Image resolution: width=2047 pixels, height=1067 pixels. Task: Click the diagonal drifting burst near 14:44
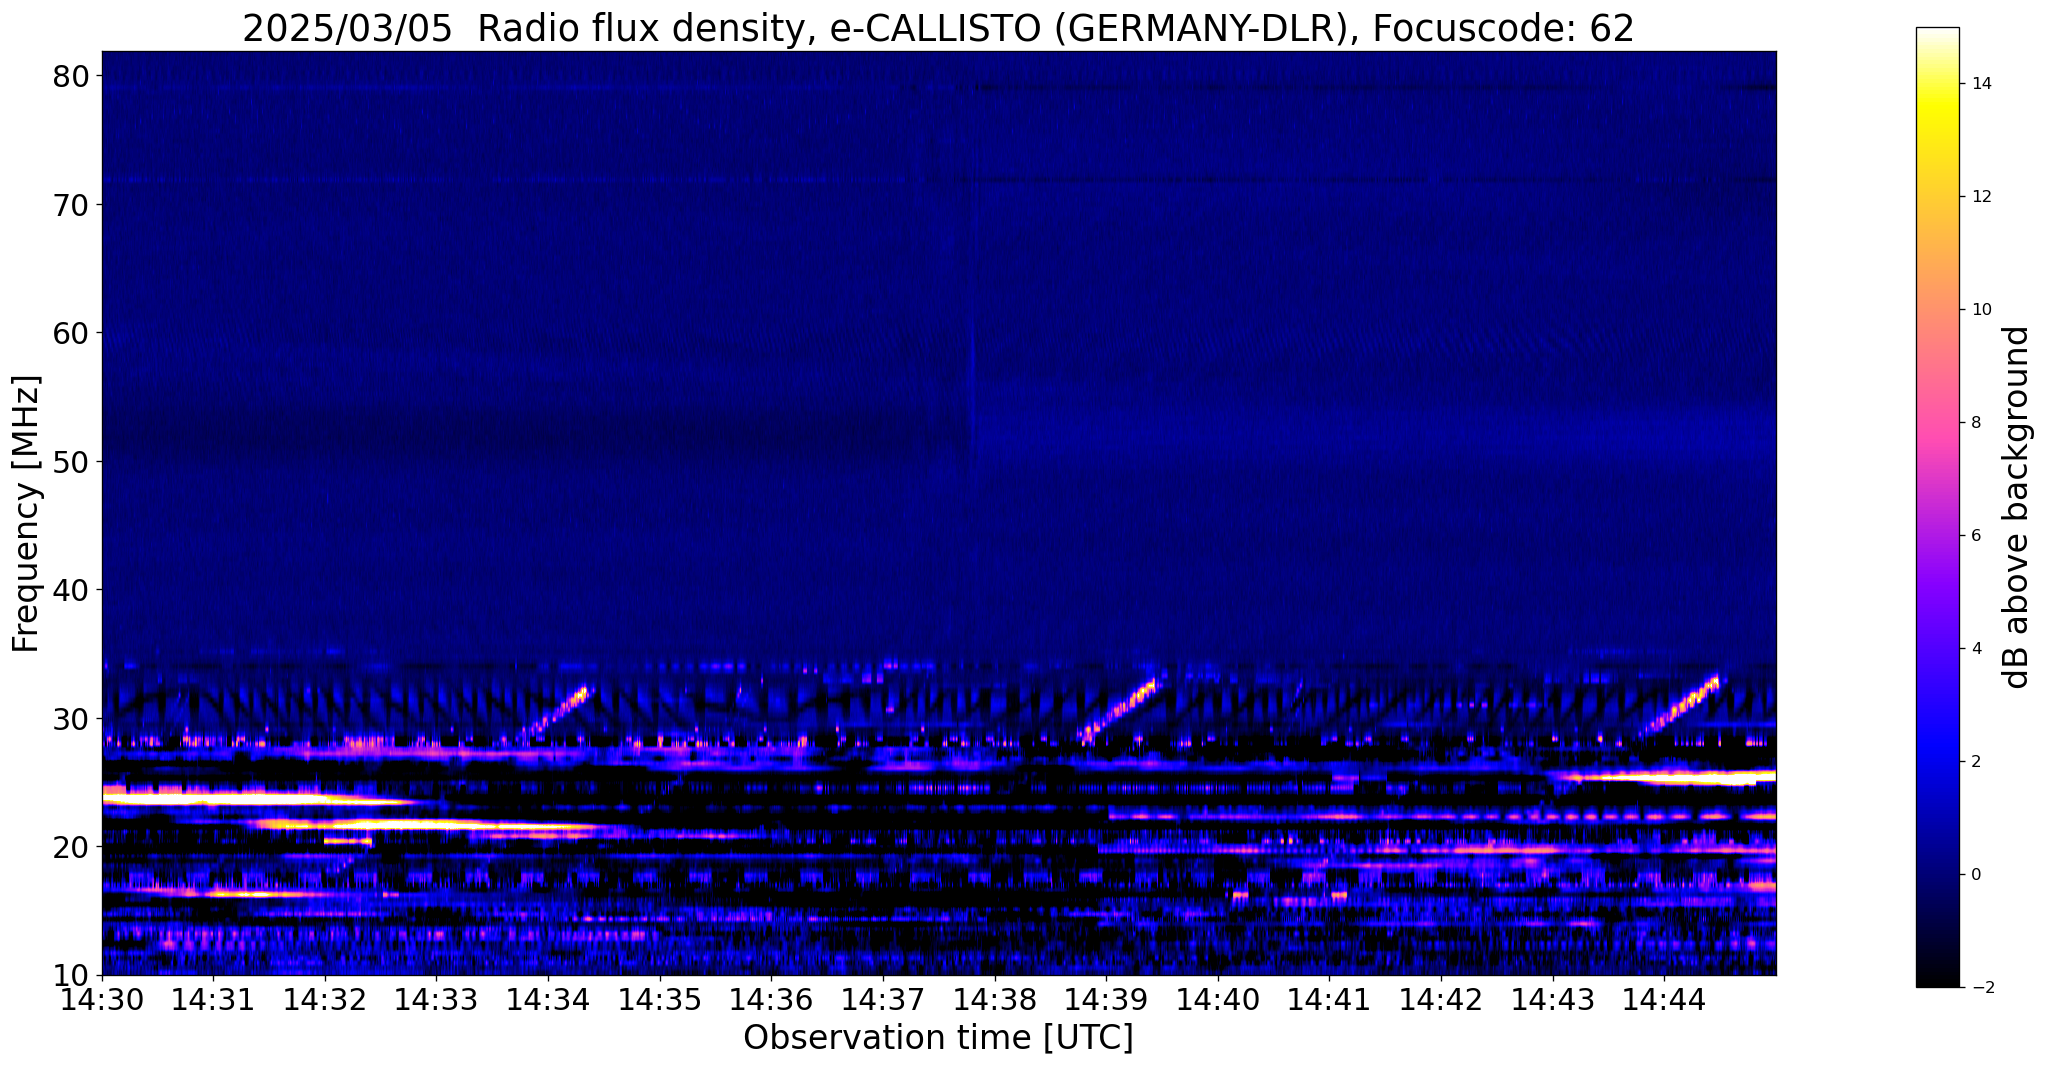coord(1683,706)
